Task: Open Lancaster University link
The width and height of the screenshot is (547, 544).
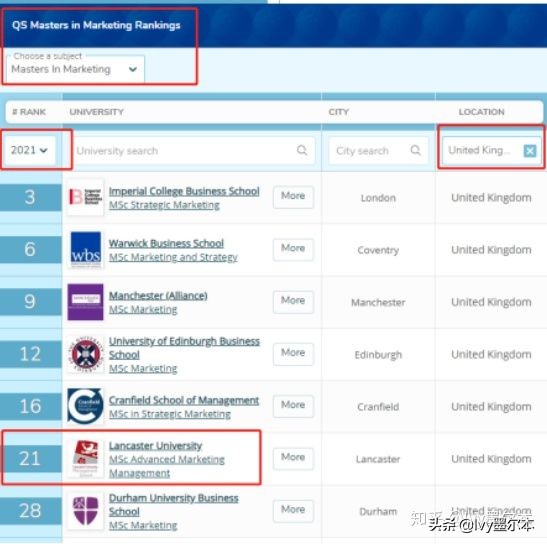Action: [x=155, y=446]
